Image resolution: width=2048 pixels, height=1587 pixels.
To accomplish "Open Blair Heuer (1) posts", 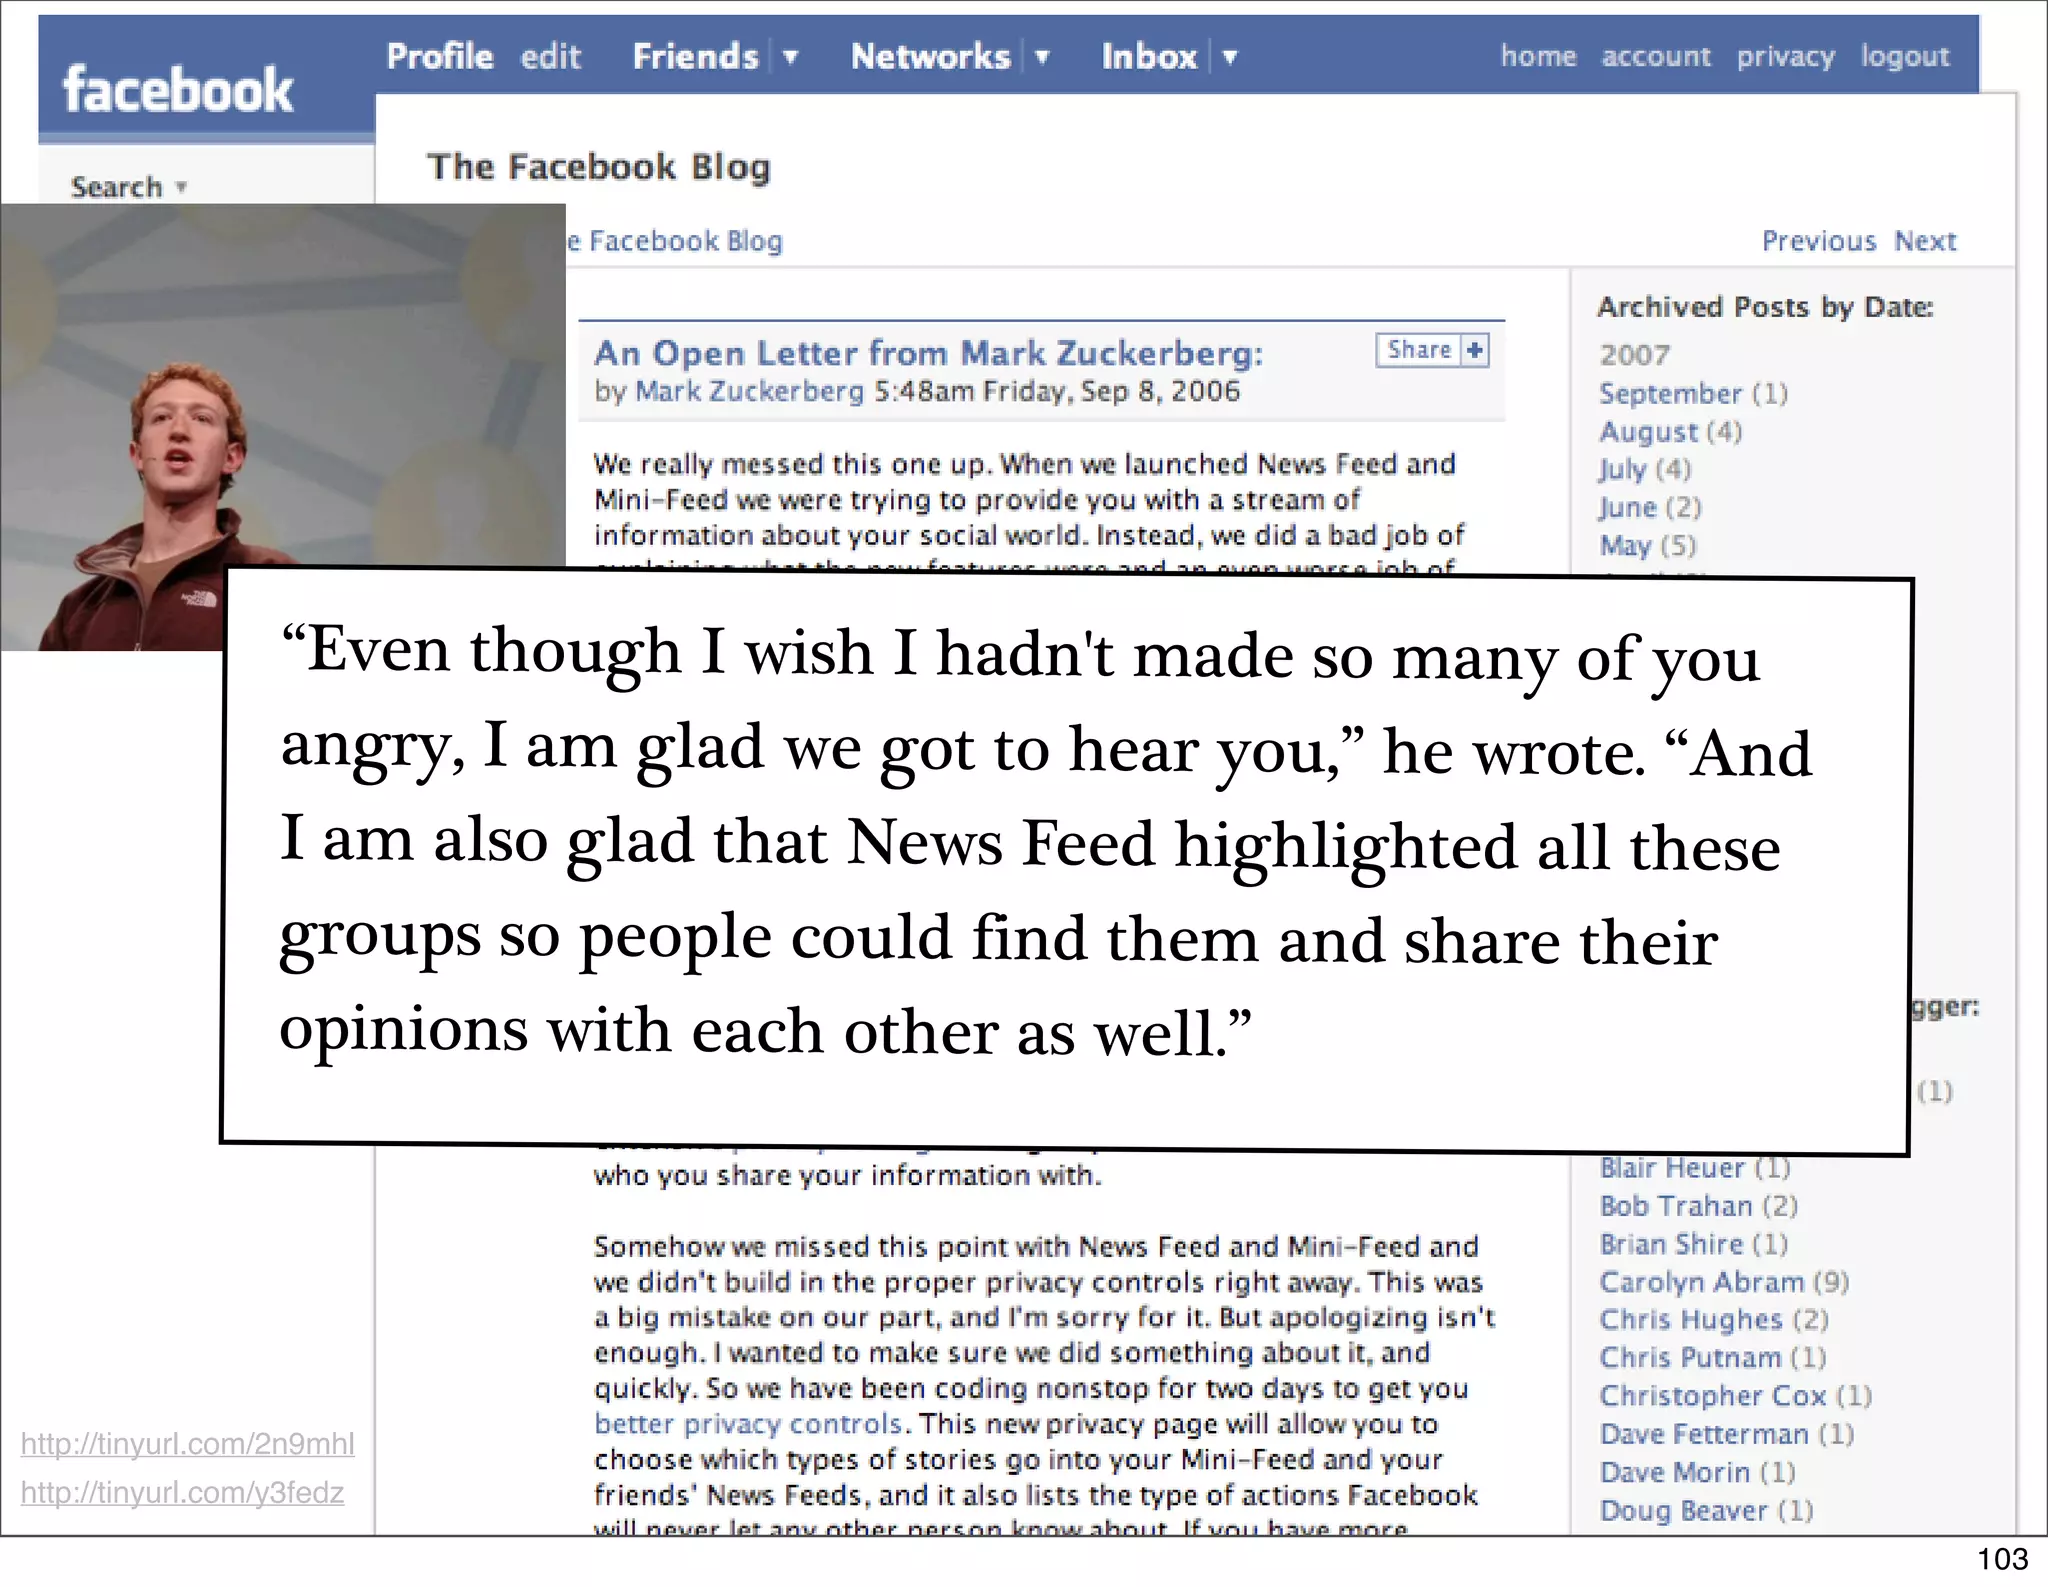I will pos(1695,1168).
